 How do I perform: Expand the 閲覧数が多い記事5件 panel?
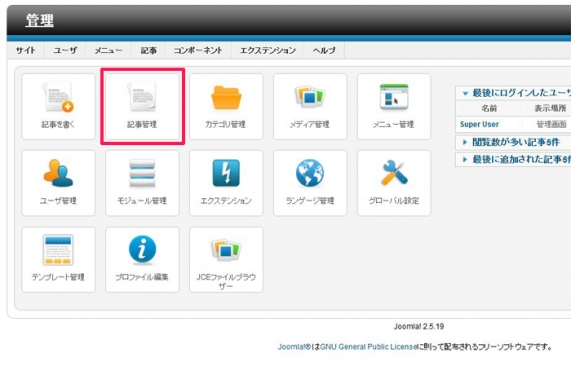pyautogui.click(x=513, y=142)
